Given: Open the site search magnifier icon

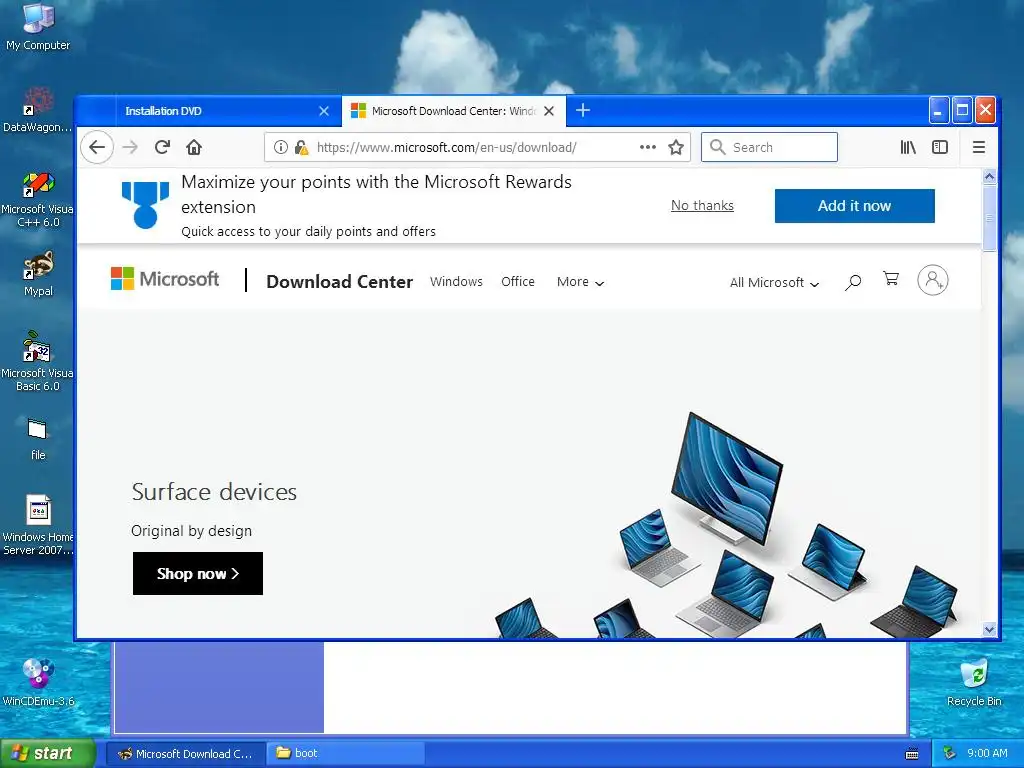Looking at the screenshot, I should (853, 282).
